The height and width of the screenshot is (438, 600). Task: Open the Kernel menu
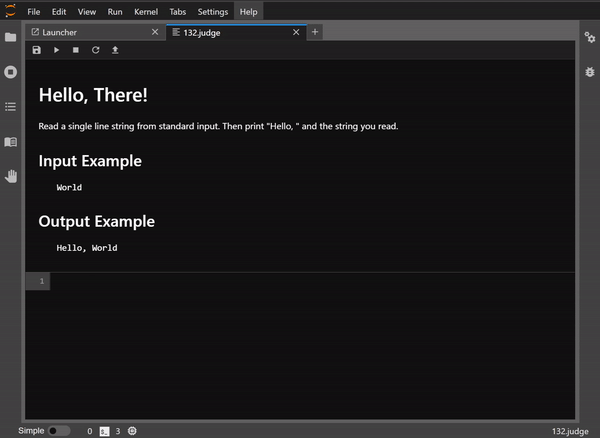[x=146, y=12]
